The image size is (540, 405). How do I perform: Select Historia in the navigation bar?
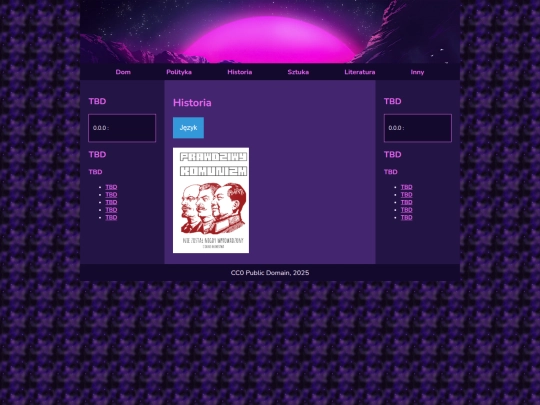[240, 72]
